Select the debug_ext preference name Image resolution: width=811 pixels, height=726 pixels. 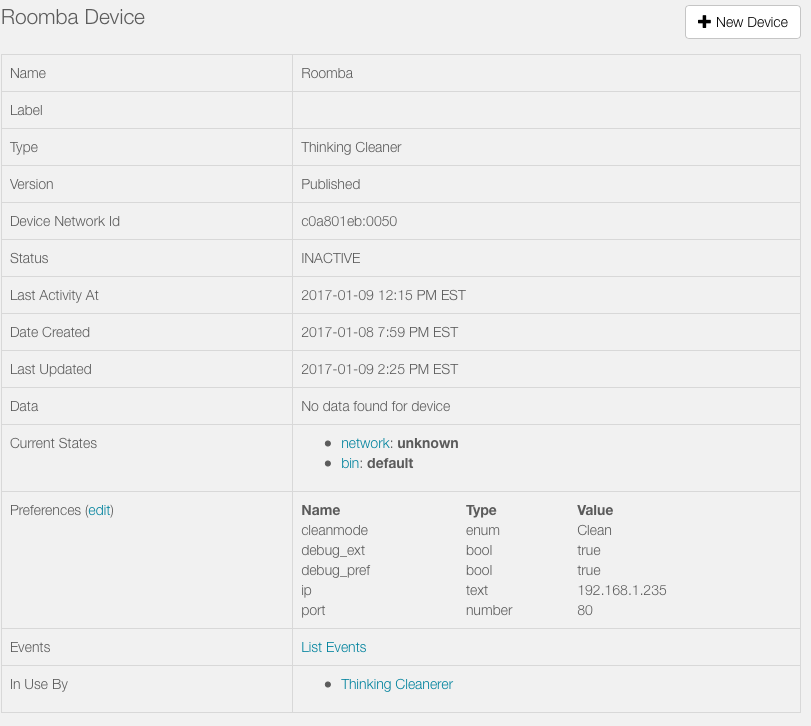tap(333, 551)
